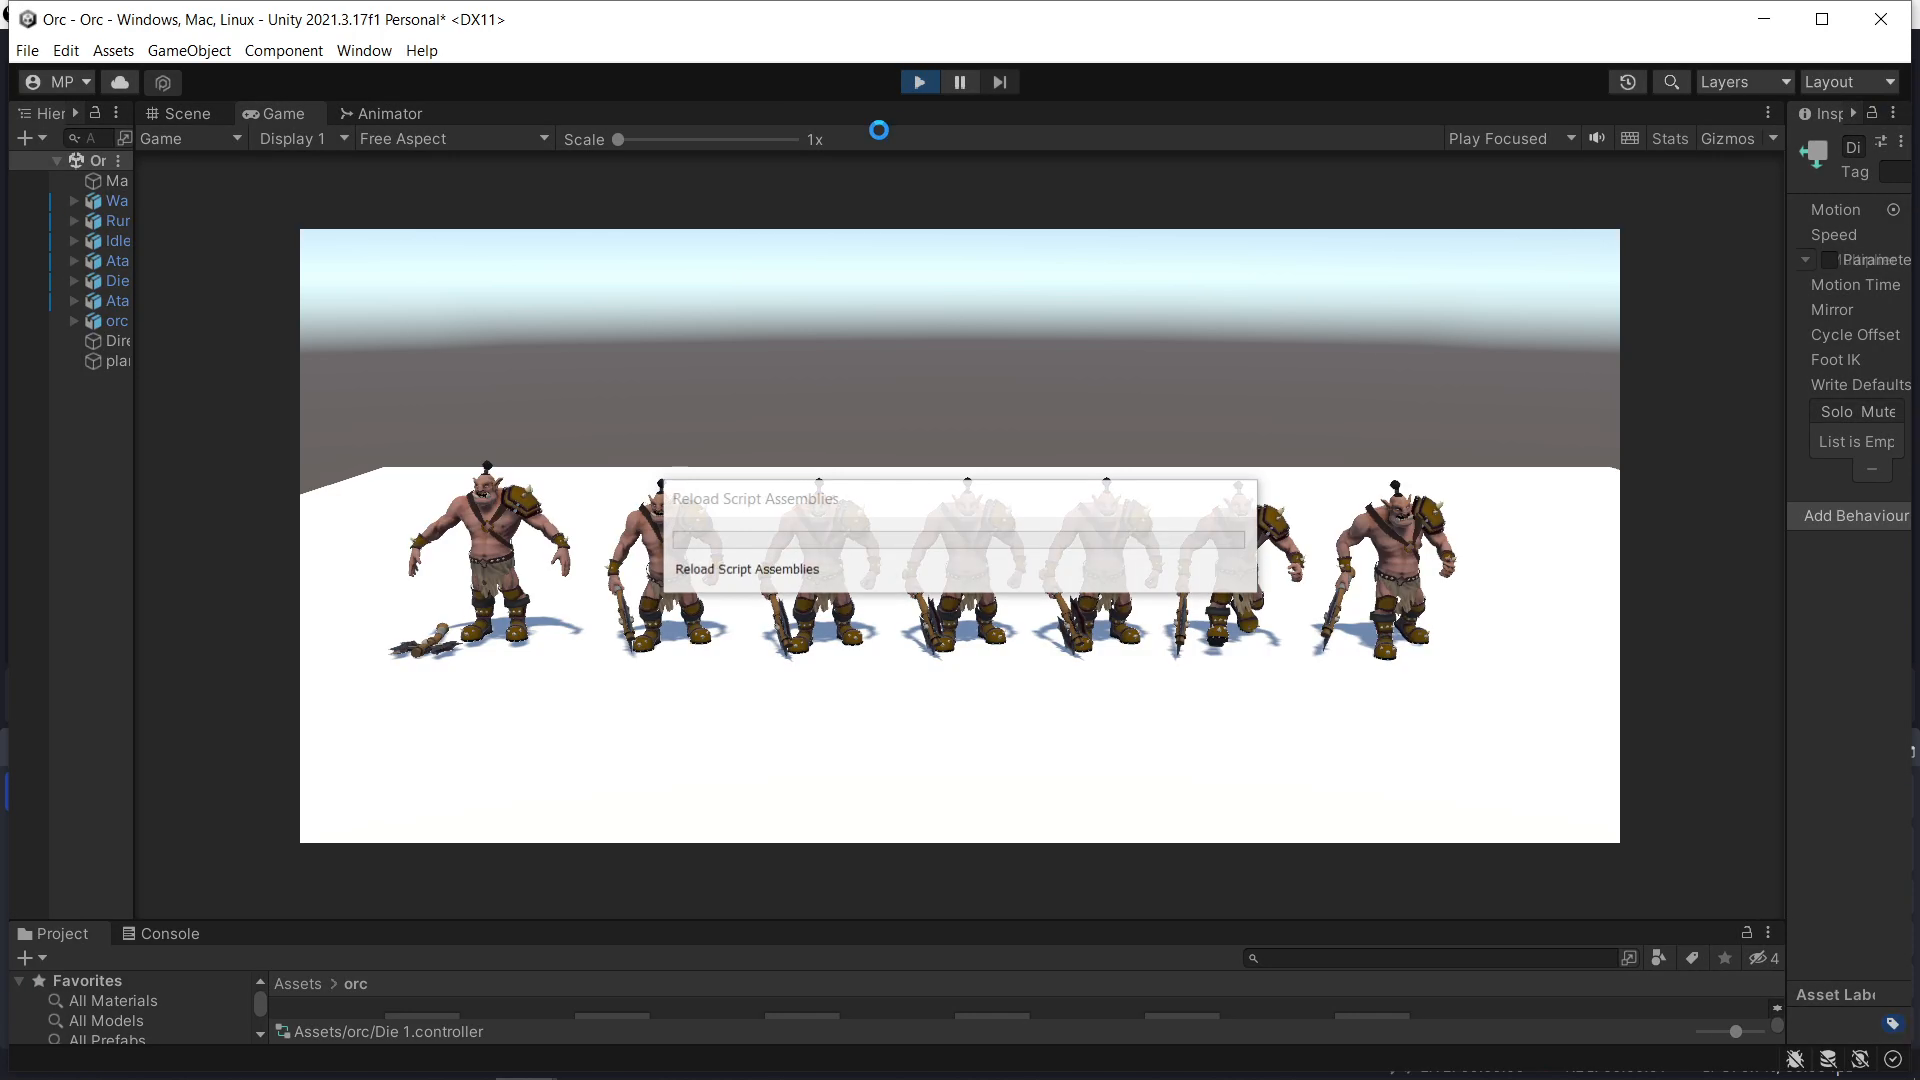The width and height of the screenshot is (1920, 1080).
Task: Toggle the Gizmos button
Action: click(1727, 138)
